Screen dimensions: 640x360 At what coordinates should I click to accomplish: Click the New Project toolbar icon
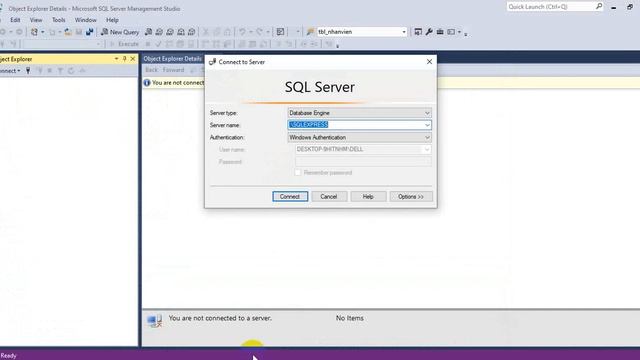(34, 32)
